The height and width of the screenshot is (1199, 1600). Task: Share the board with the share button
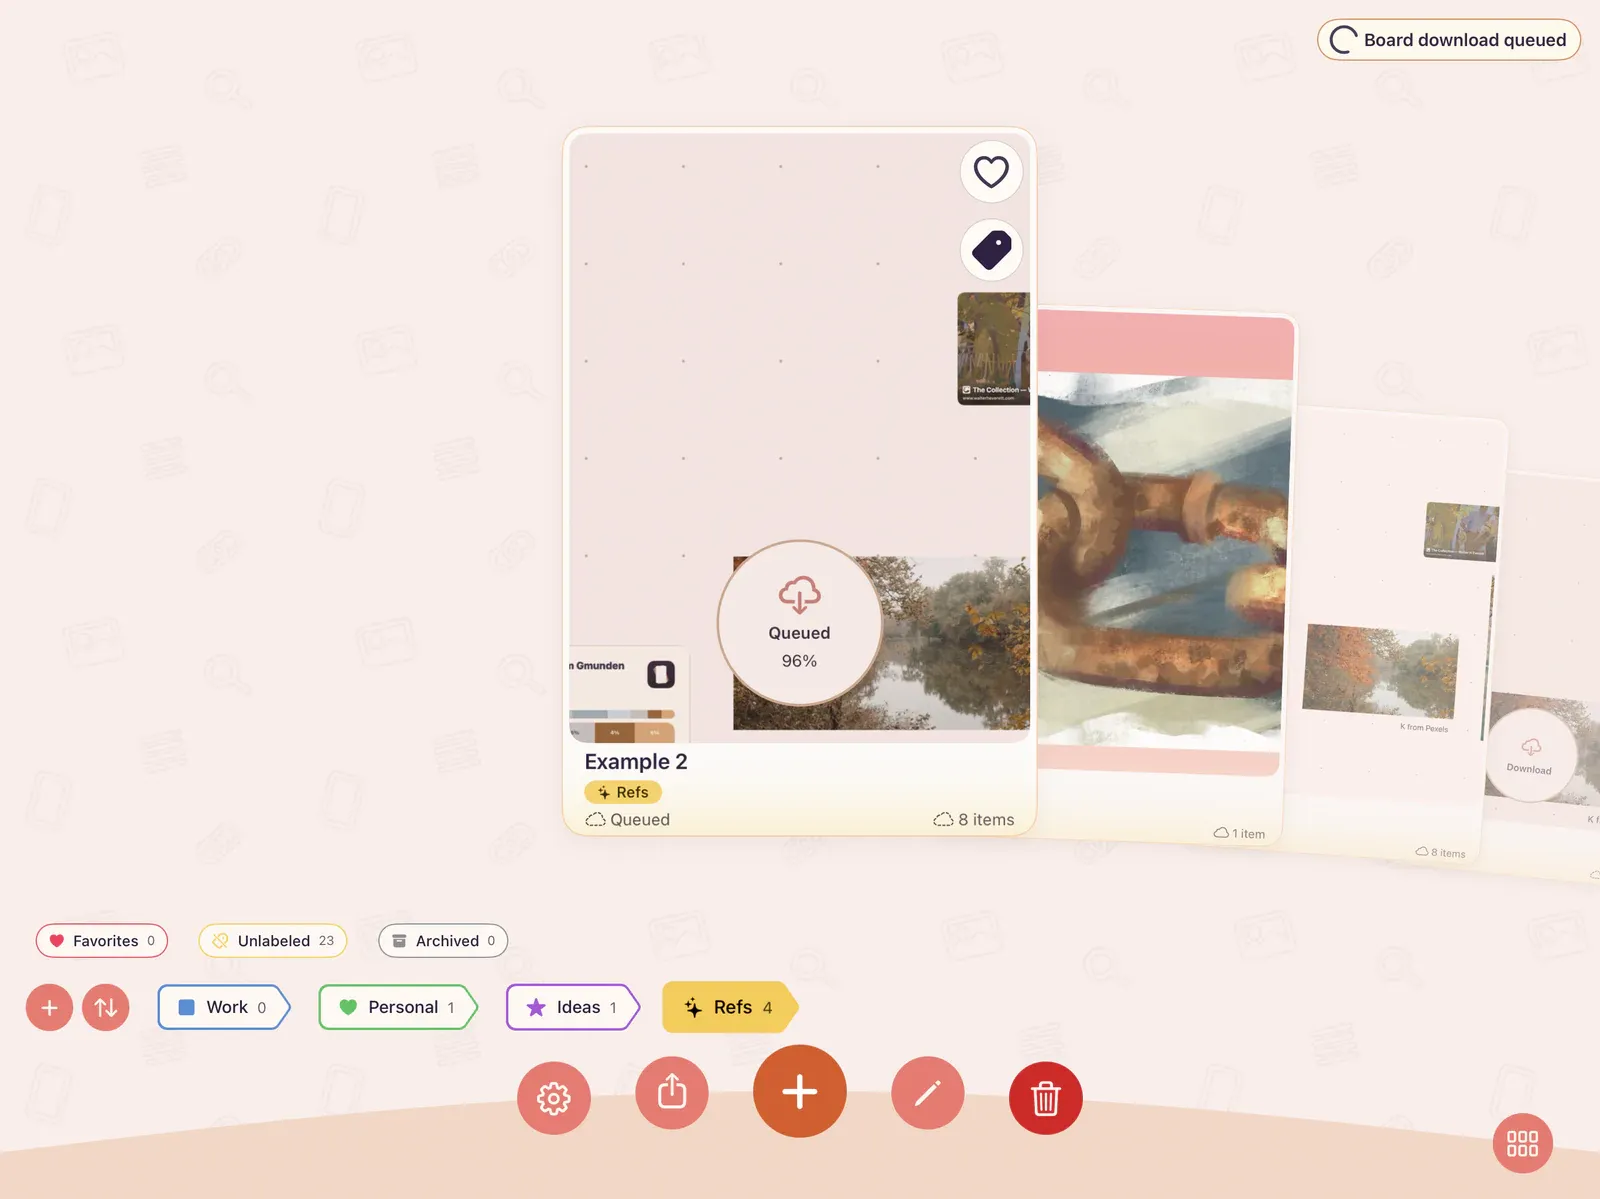[672, 1092]
